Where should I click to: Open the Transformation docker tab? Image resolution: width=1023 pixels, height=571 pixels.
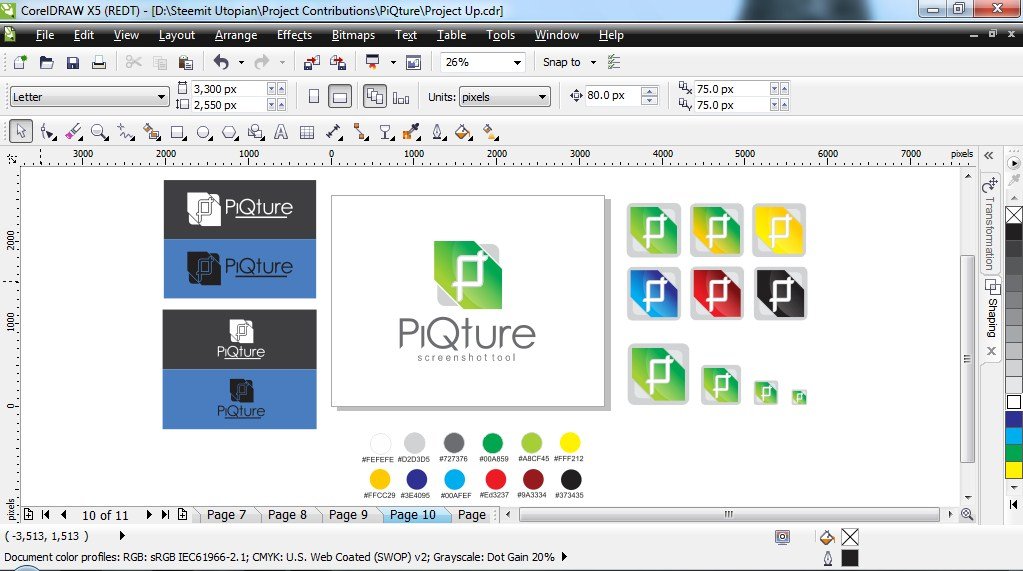[990, 224]
